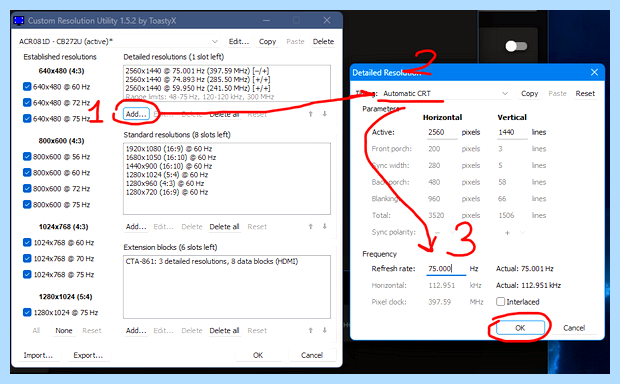This screenshot has height=384, width=620.
Task: Open vertical sync polarity dropdown
Action: pyautogui.click(x=523, y=233)
